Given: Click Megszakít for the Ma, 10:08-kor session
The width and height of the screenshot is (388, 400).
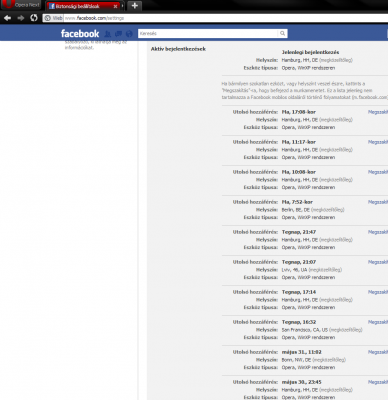Looking at the screenshot, I should click(378, 172).
